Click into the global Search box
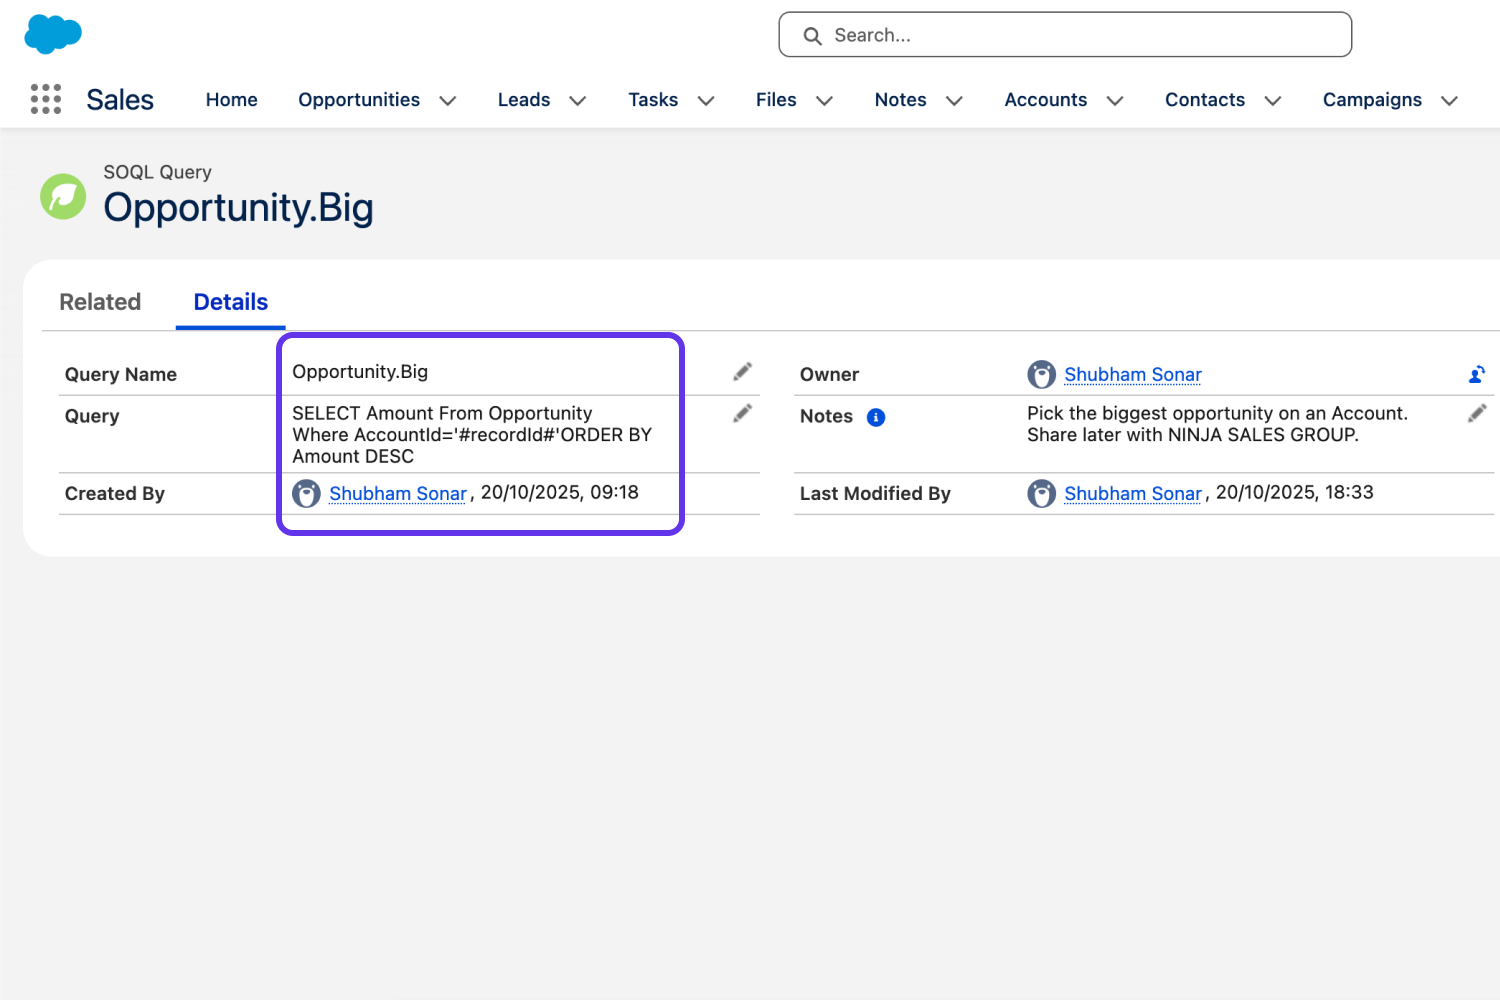Screen dimensions: 1500x1000 tap(1065, 35)
